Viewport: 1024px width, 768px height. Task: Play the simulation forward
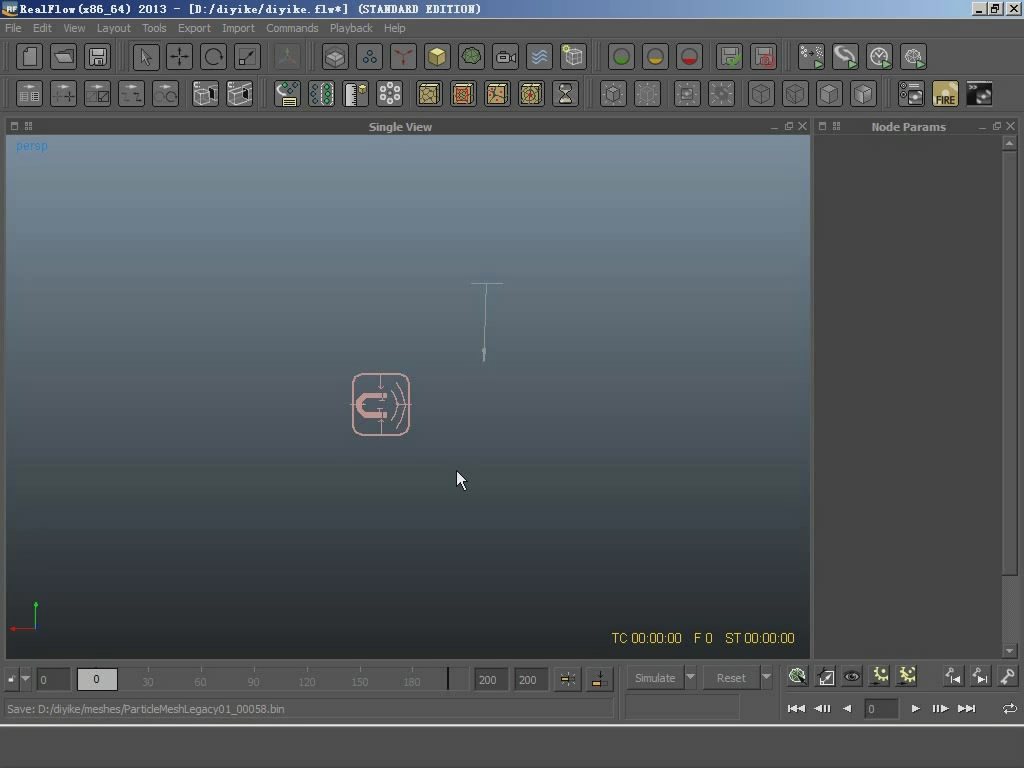(915, 709)
